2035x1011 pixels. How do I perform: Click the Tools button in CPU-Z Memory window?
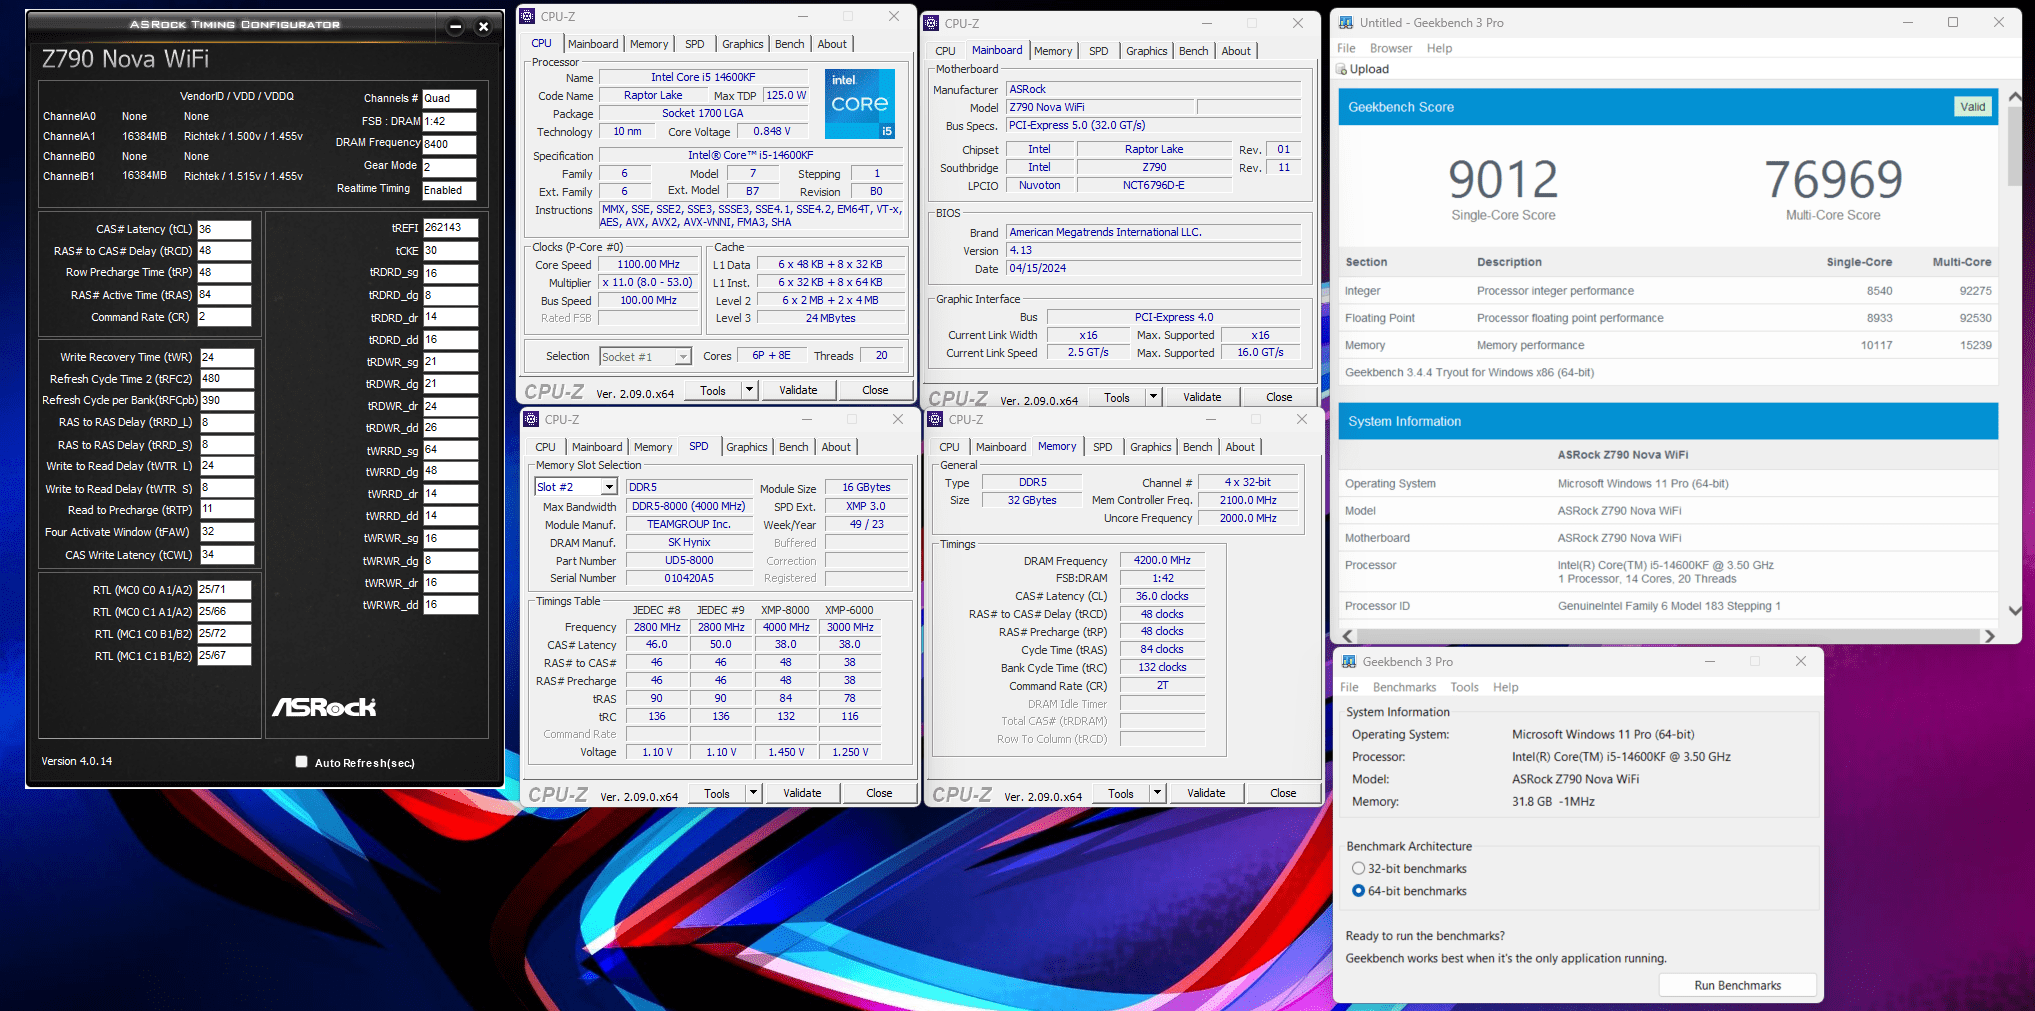(x=1121, y=793)
